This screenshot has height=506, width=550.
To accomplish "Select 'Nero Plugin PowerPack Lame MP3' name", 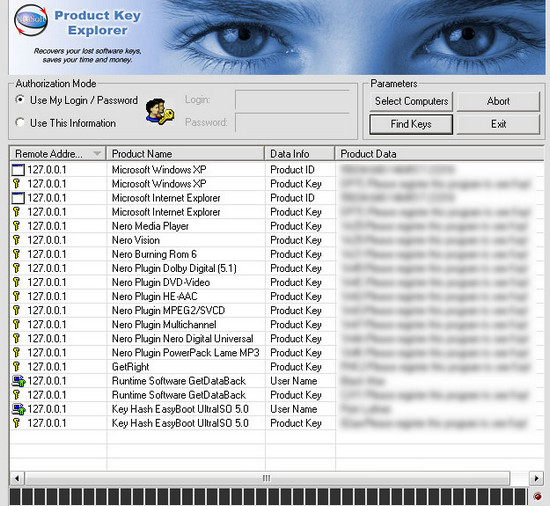I will tap(186, 352).
